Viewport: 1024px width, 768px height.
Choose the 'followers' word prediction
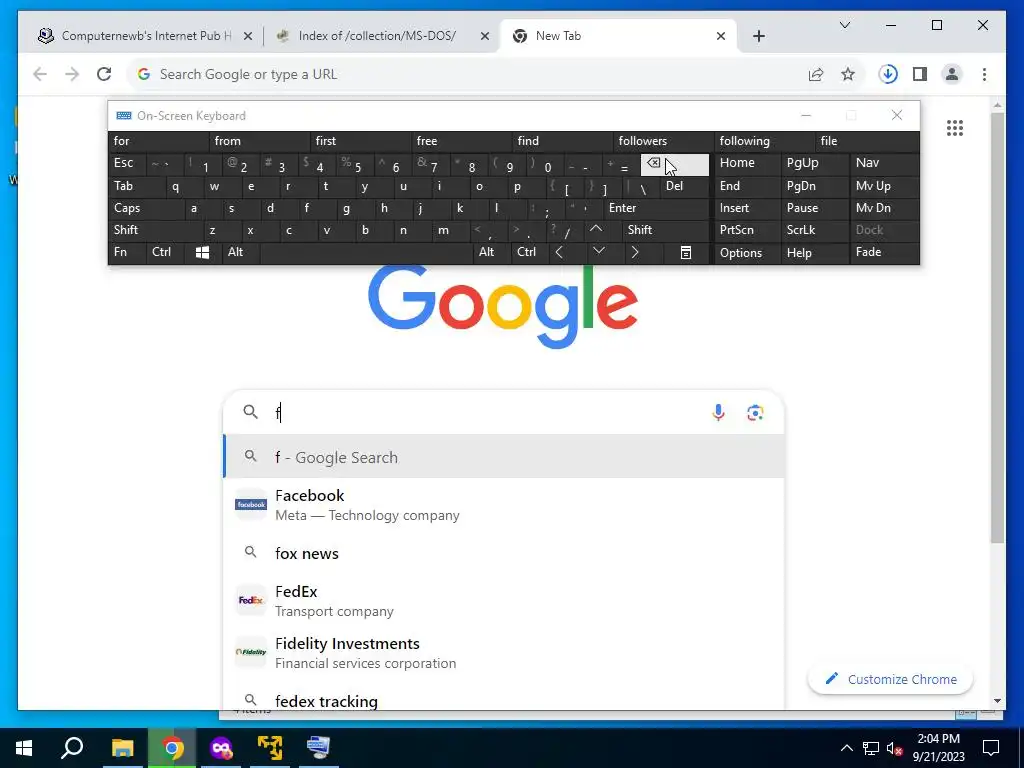point(664,141)
